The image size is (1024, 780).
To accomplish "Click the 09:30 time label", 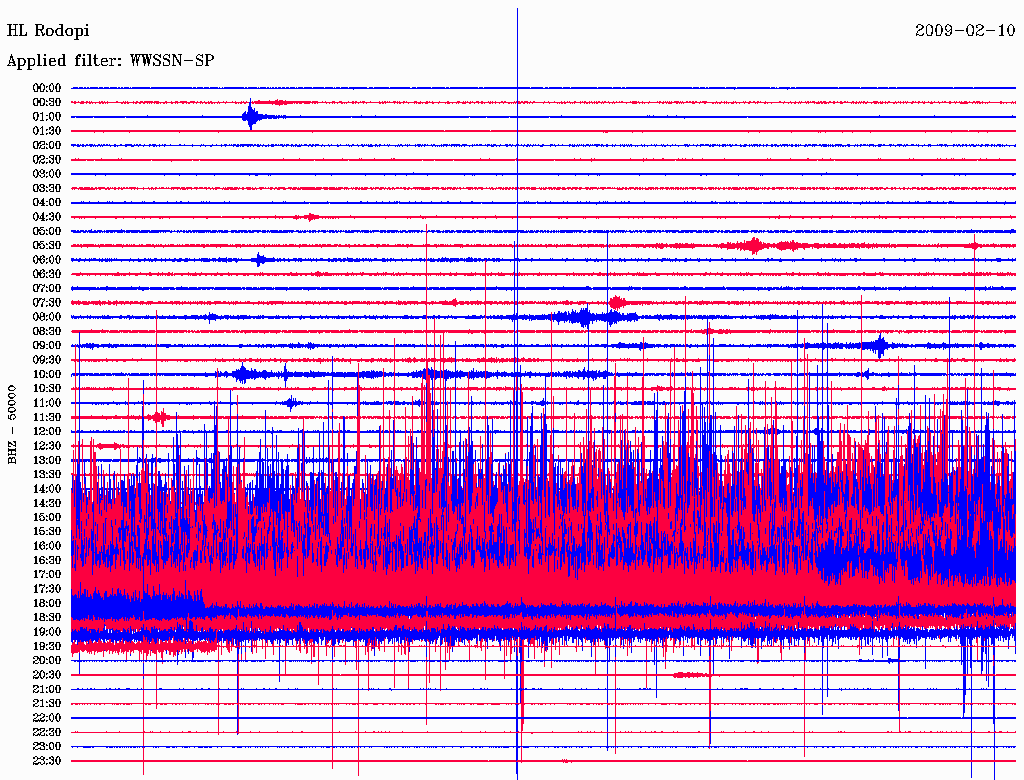I will (x=47, y=360).
